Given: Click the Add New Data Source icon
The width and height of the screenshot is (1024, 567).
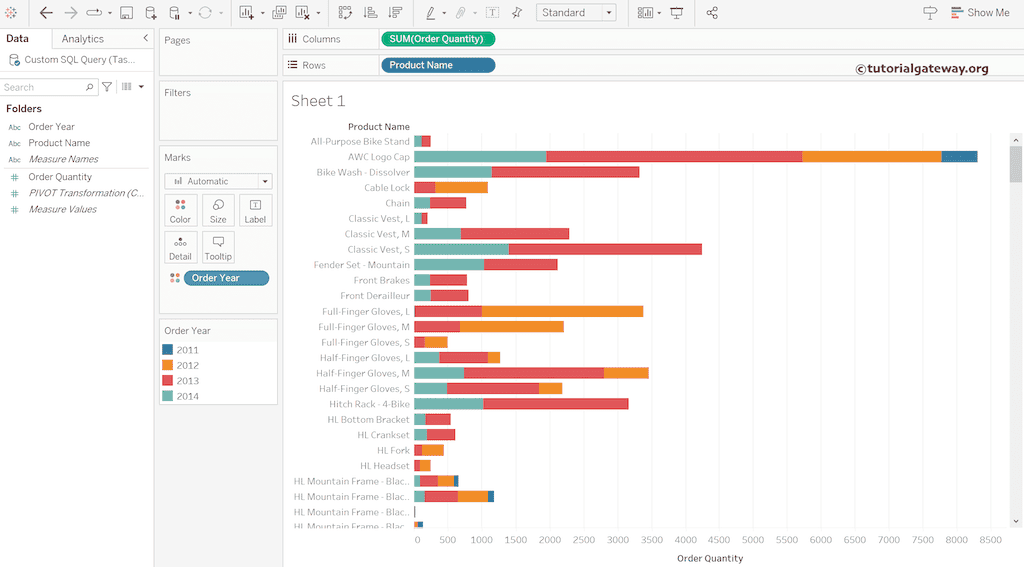Looking at the screenshot, I should coord(151,13).
